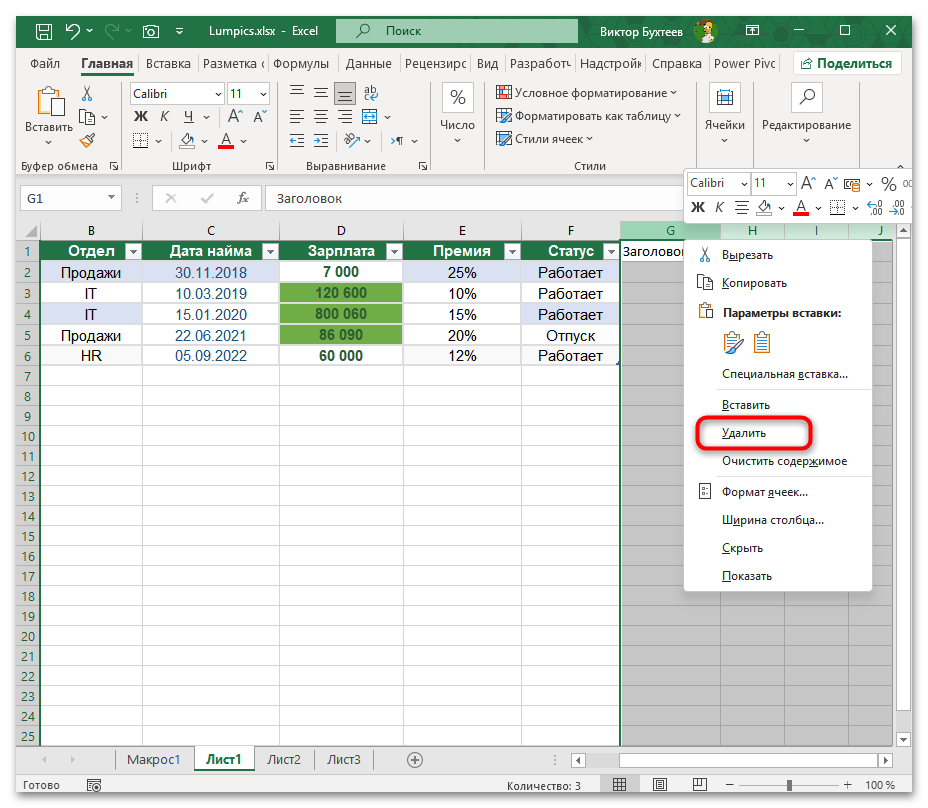Viewport: 928px width, 808px height.
Task: Toggle bold Ж in the ribbon Font group
Action: (x=141, y=117)
